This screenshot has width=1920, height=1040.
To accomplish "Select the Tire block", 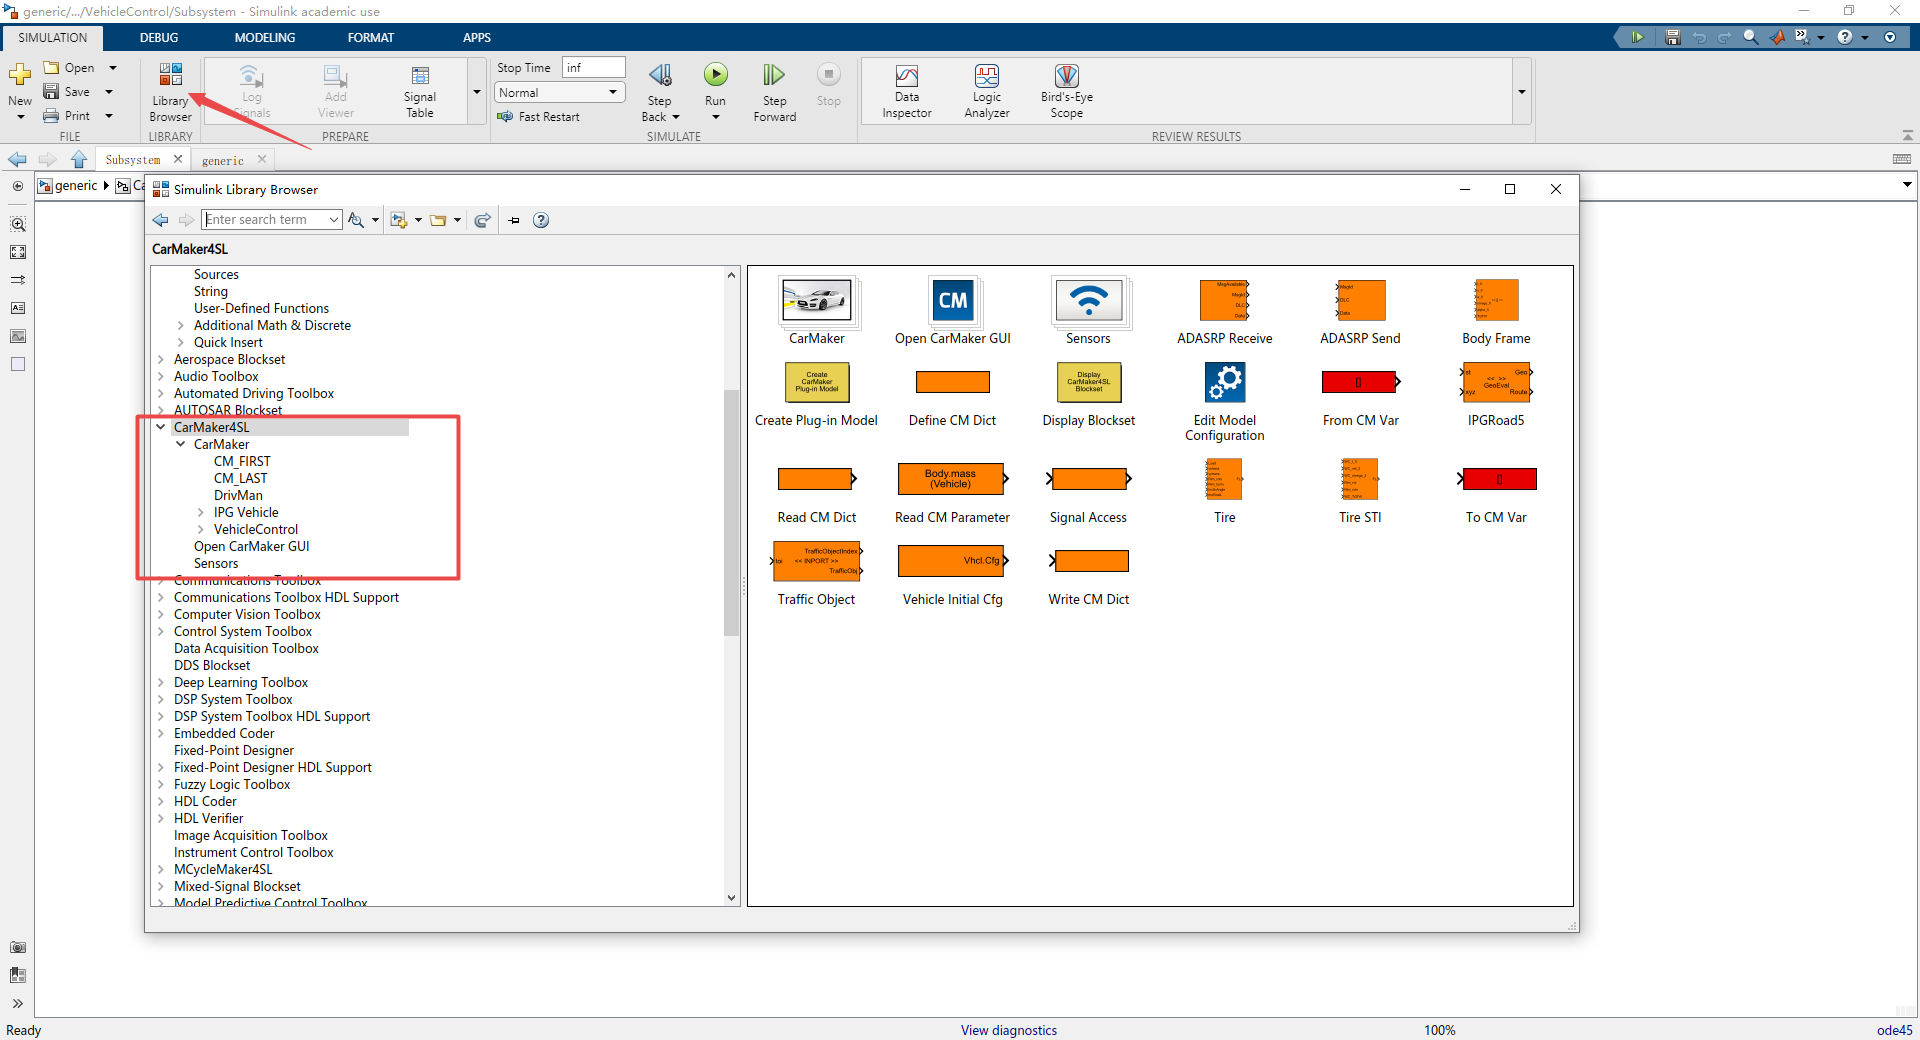I will 1225,479.
